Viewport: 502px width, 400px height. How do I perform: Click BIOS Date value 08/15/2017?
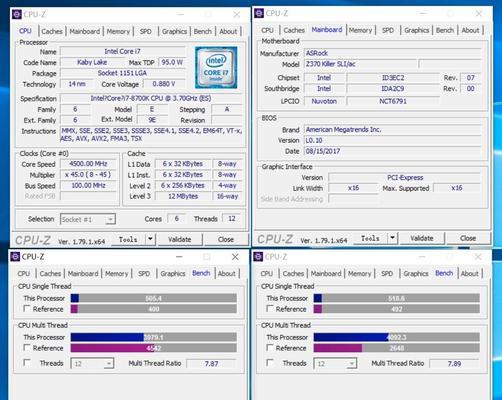point(393,151)
